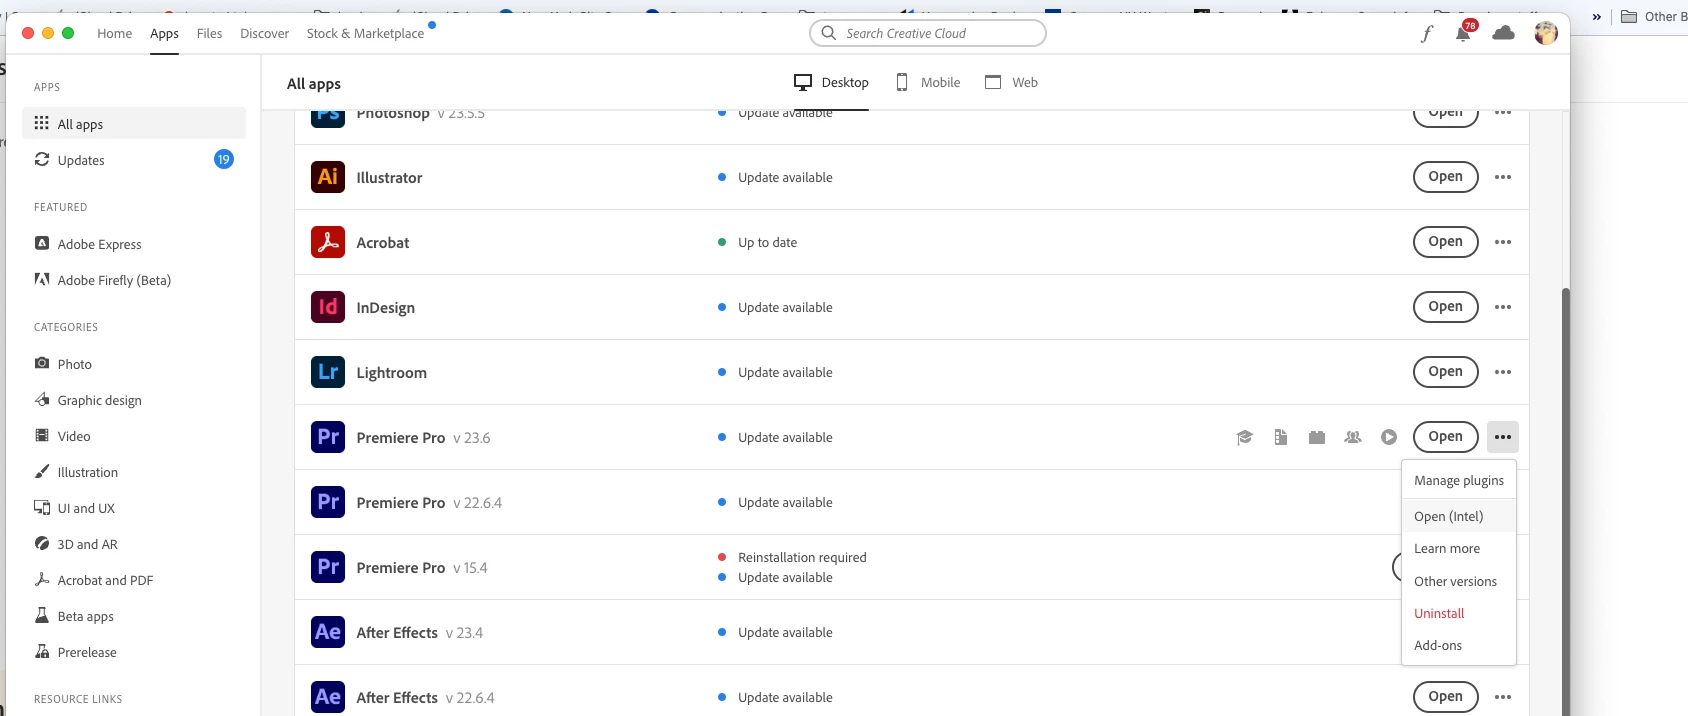Select All apps in the sidebar
Image resolution: width=1688 pixels, height=716 pixels.
pyautogui.click(x=134, y=124)
